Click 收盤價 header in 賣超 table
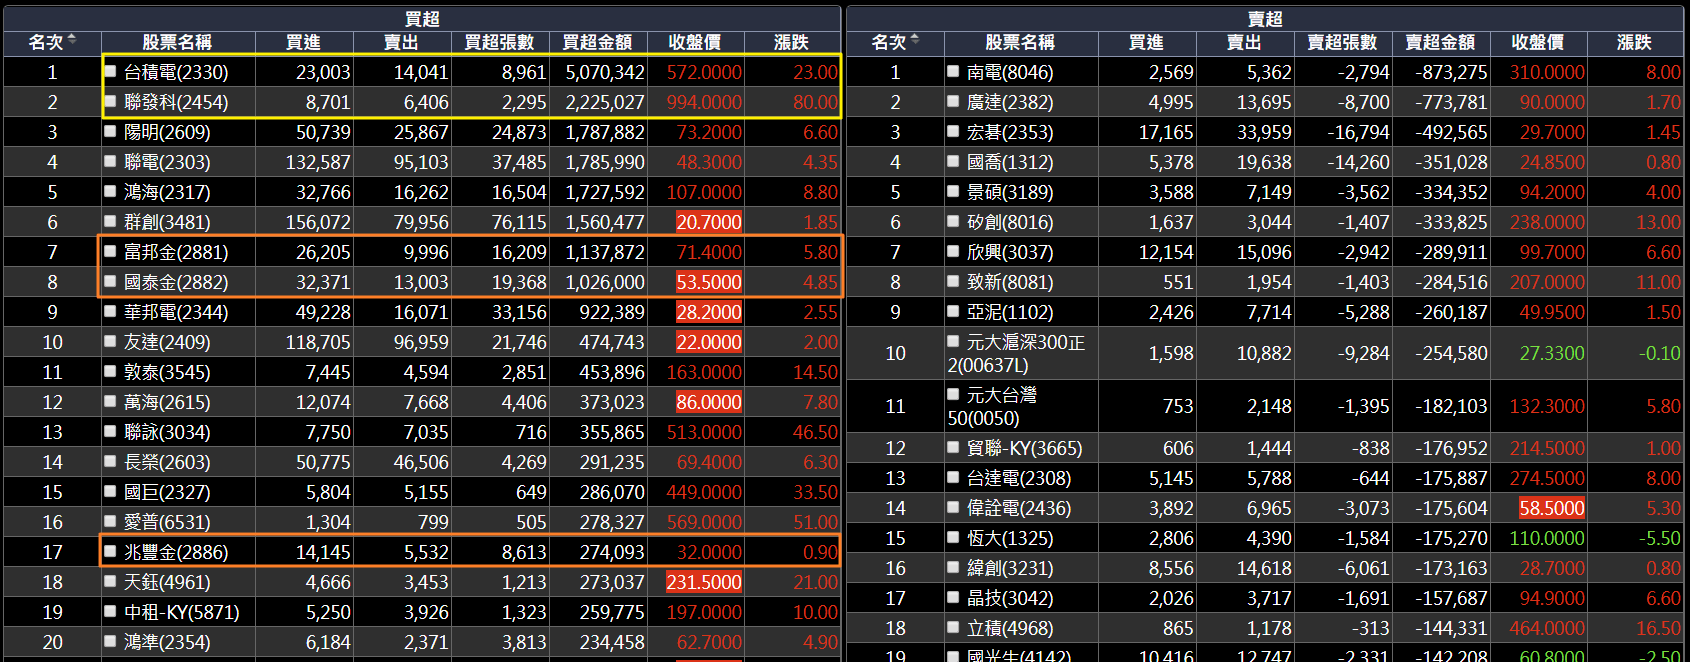 point(1538,42)
